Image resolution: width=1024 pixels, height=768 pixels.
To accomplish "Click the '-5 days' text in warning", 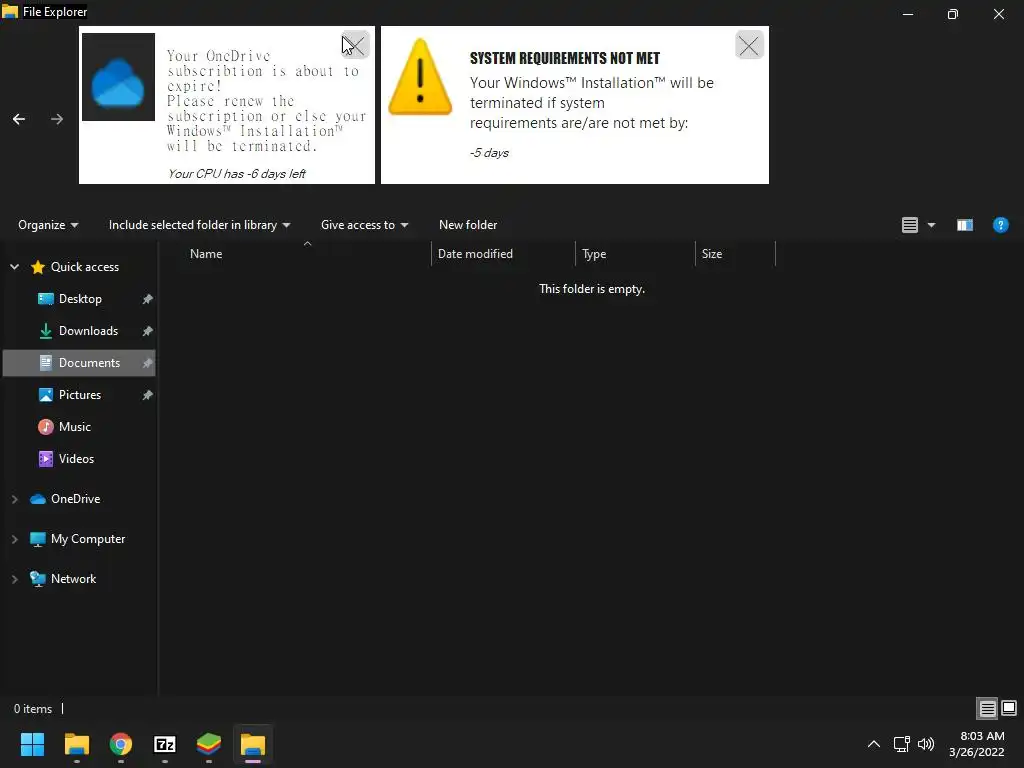I will pos(489,153).
